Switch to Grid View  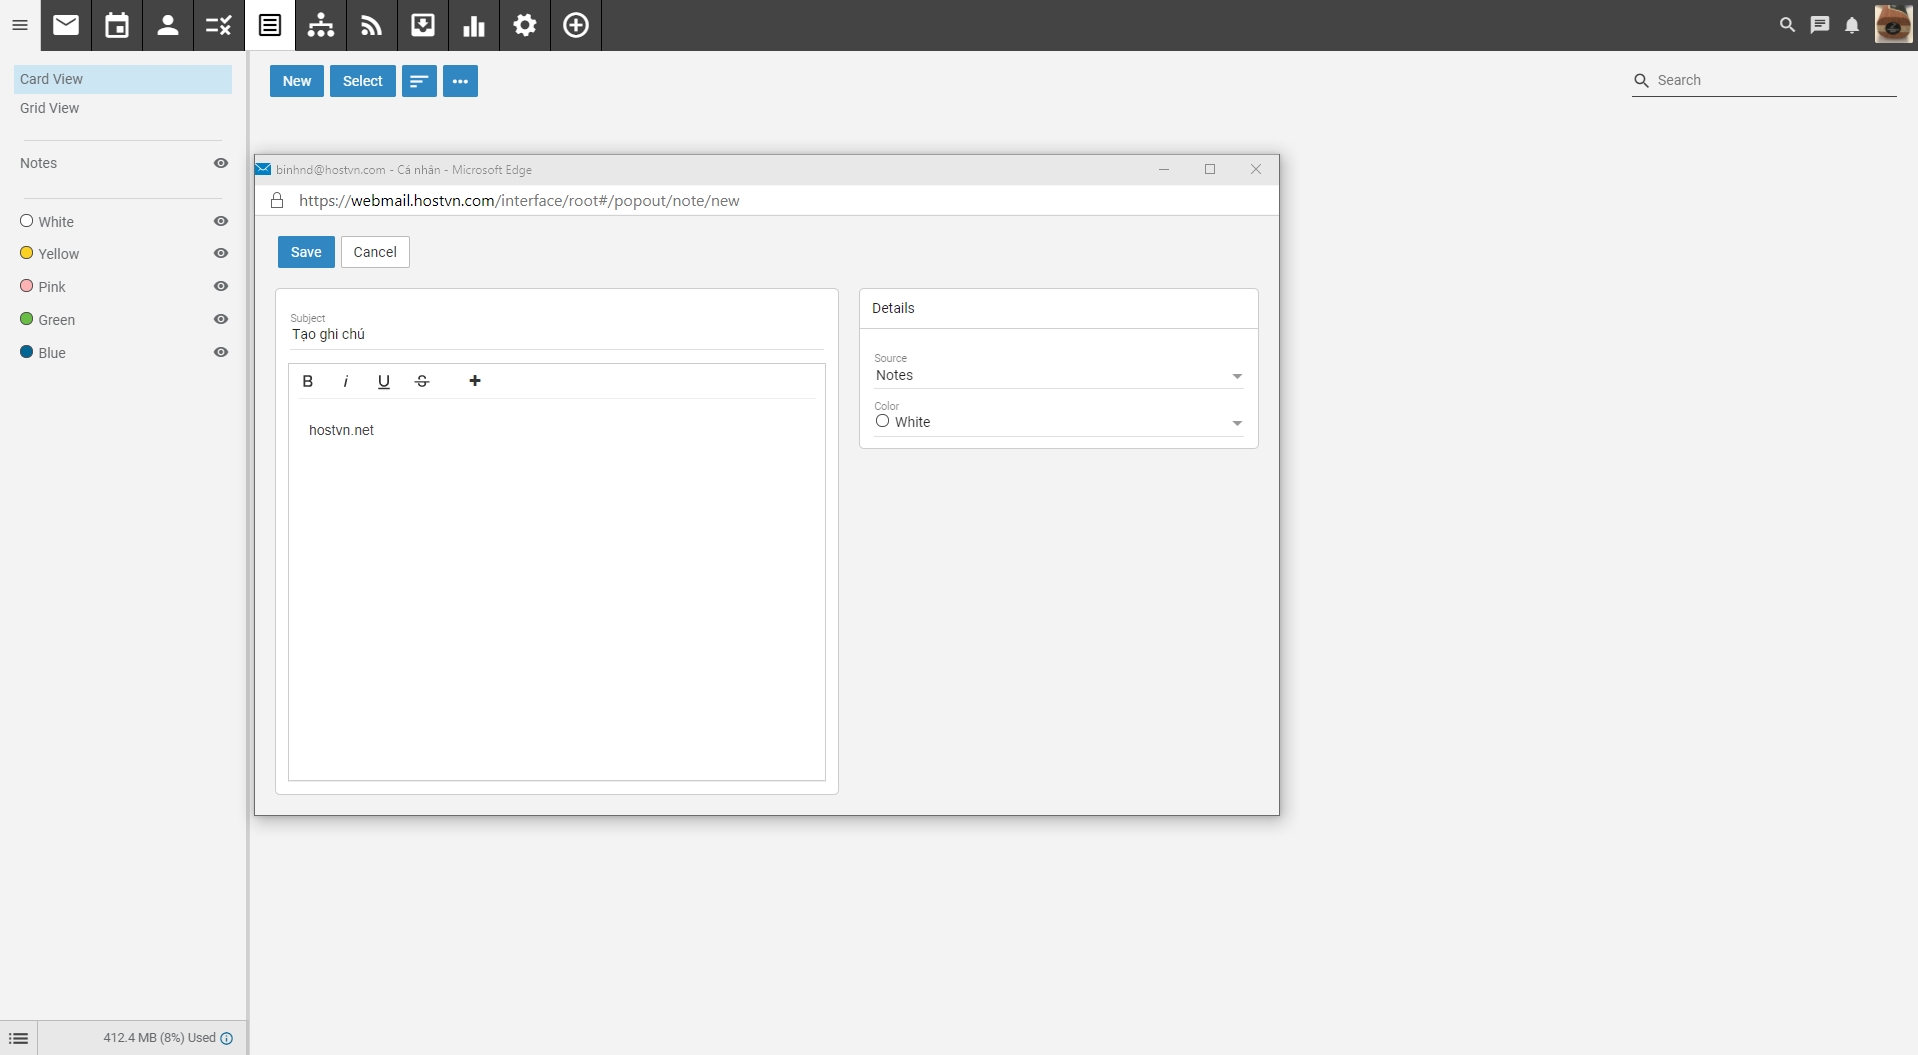[50, 108]
